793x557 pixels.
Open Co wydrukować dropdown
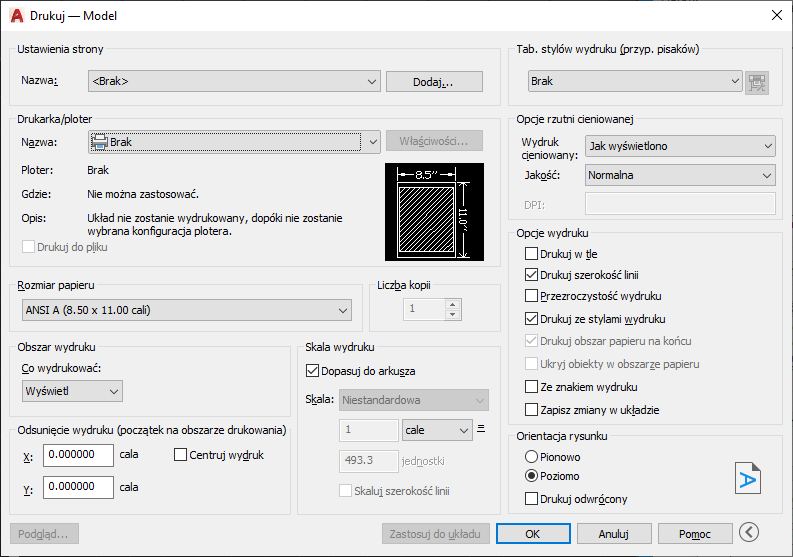pos(72,391)
